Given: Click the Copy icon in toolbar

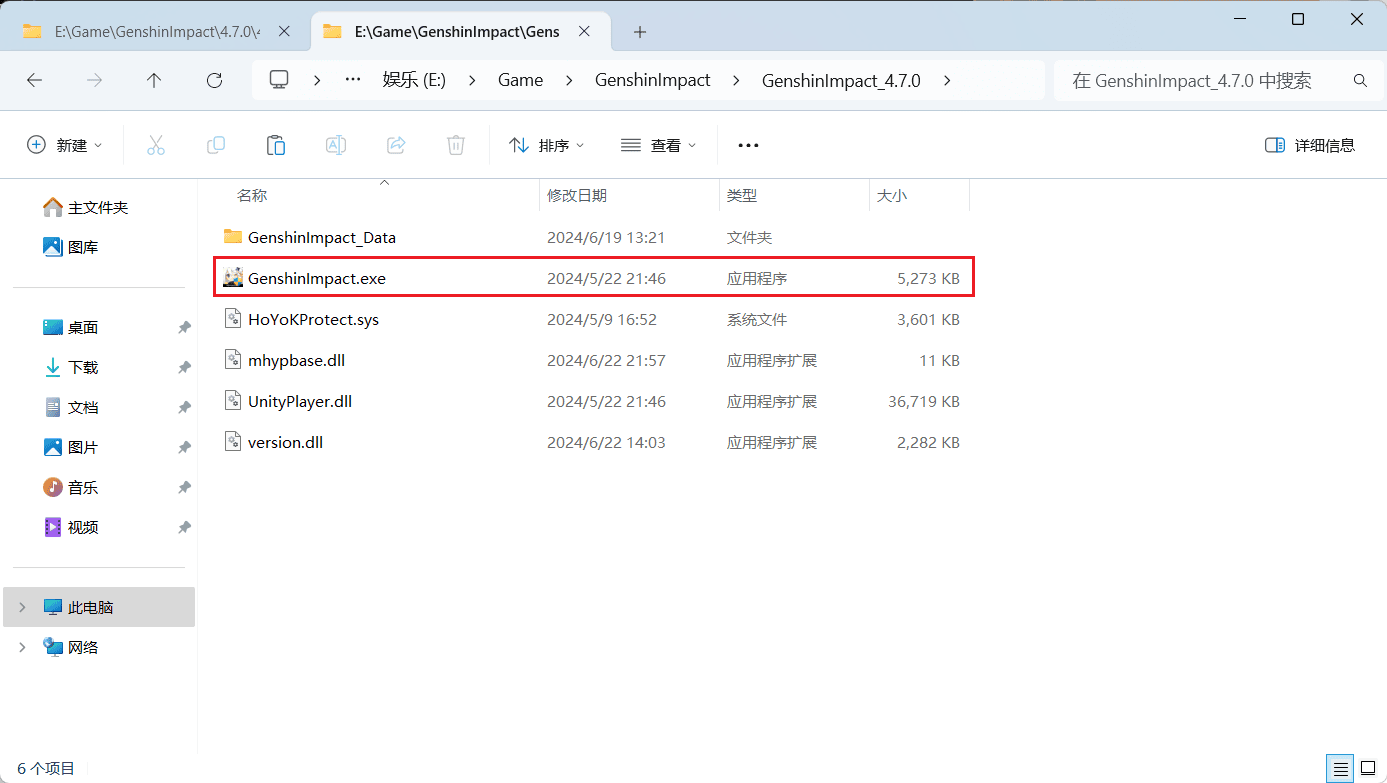Looking at the screenshot, I should pyautogui.click(x=215, y=145).
